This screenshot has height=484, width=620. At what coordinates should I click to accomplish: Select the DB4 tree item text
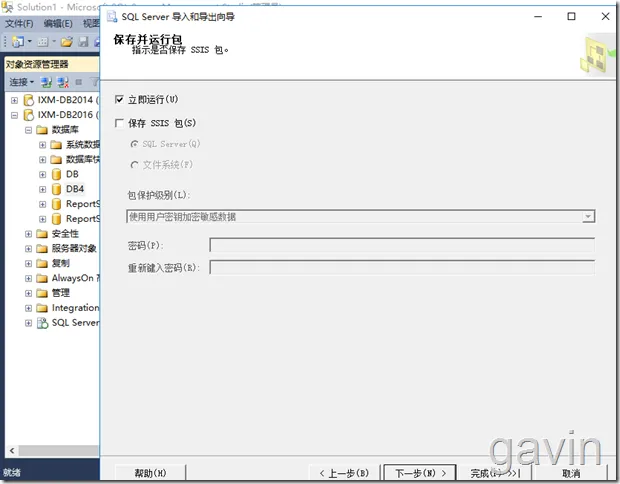point(75,189)
